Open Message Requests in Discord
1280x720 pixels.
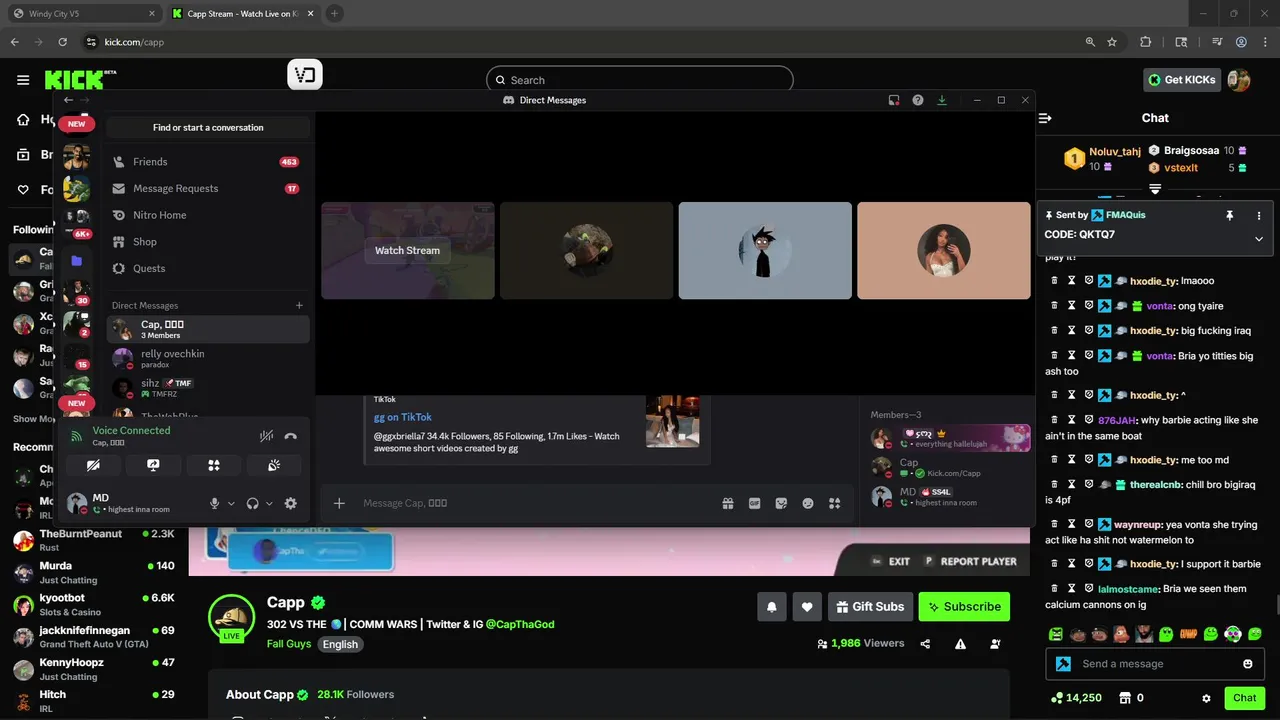pos(207,188)
